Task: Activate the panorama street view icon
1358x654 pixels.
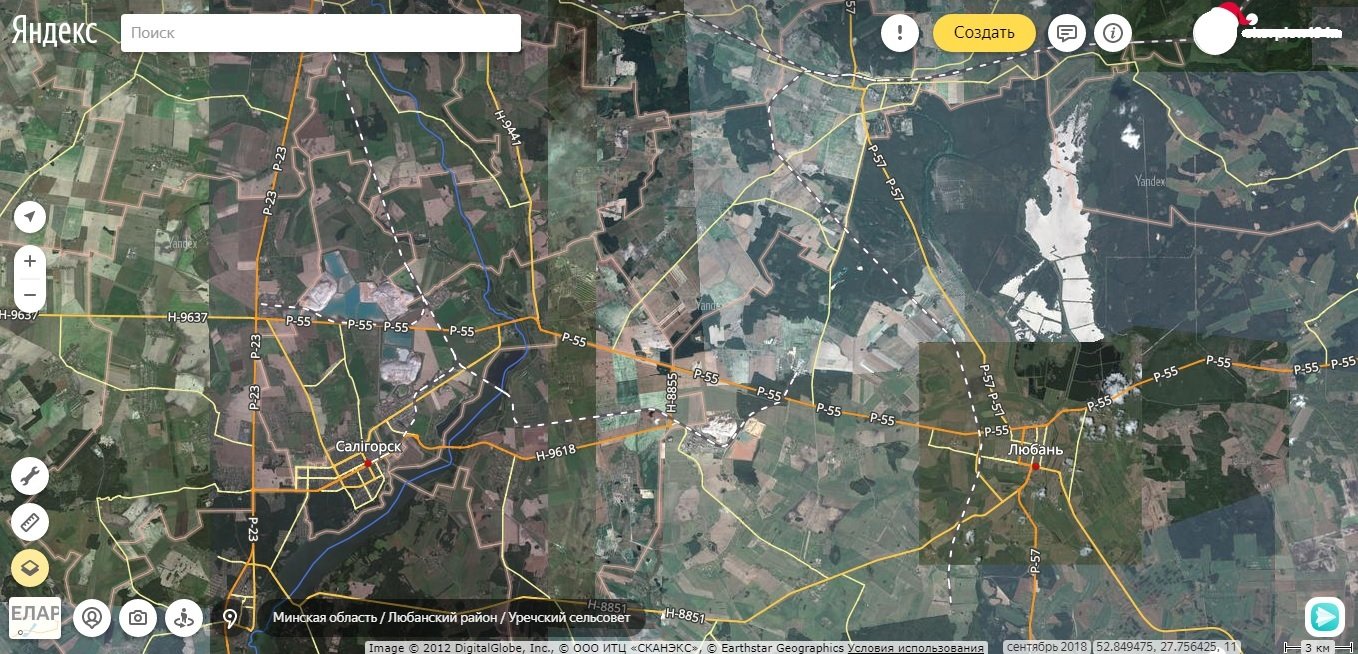Action: [183, 618]
